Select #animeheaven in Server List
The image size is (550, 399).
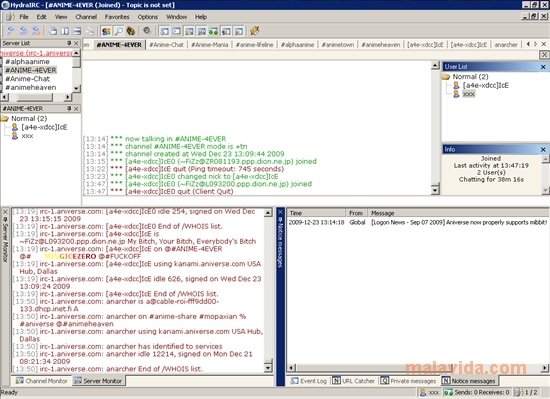point(31,88)
